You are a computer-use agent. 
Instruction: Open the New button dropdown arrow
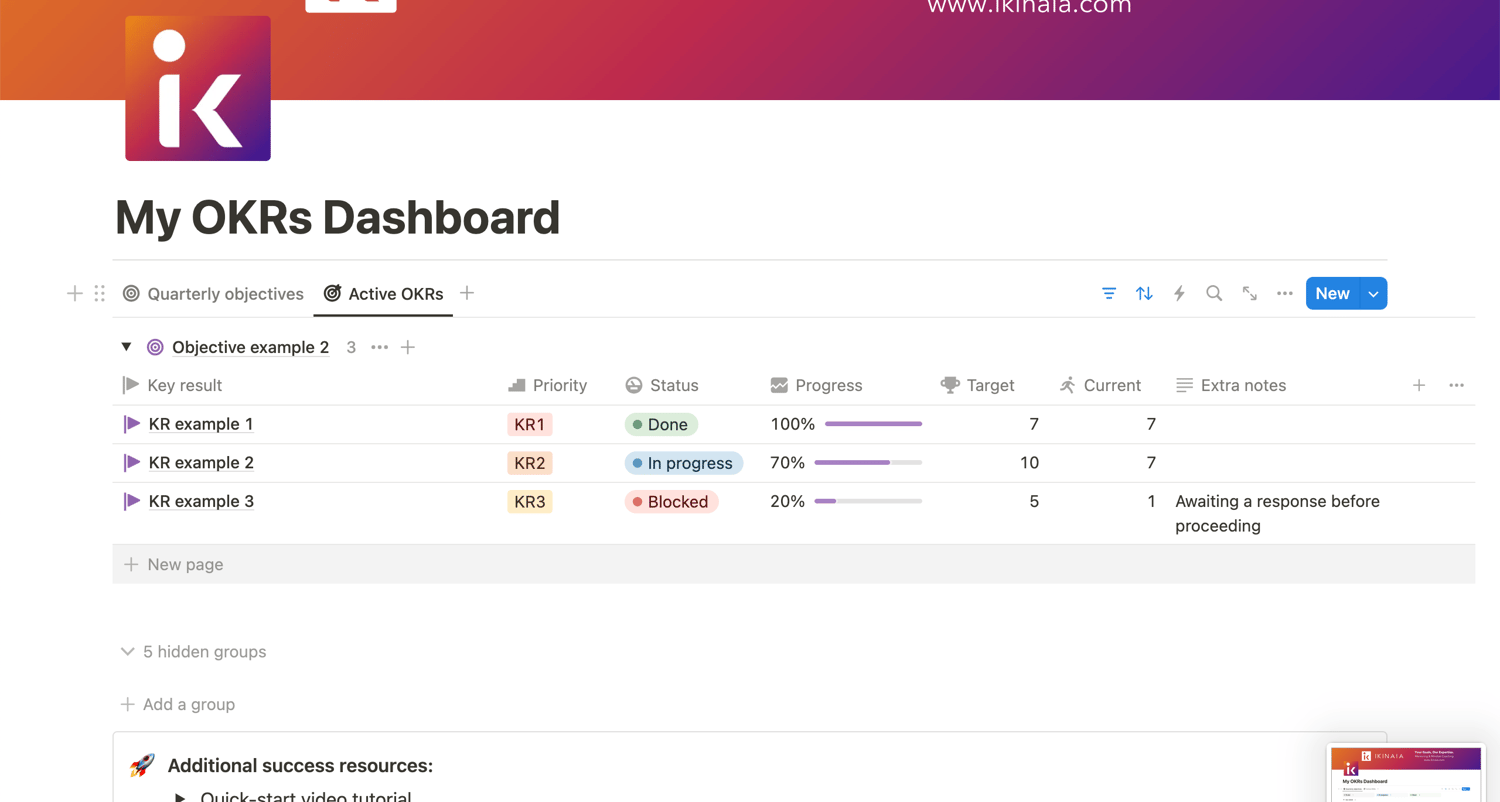tap(1374, 293)
